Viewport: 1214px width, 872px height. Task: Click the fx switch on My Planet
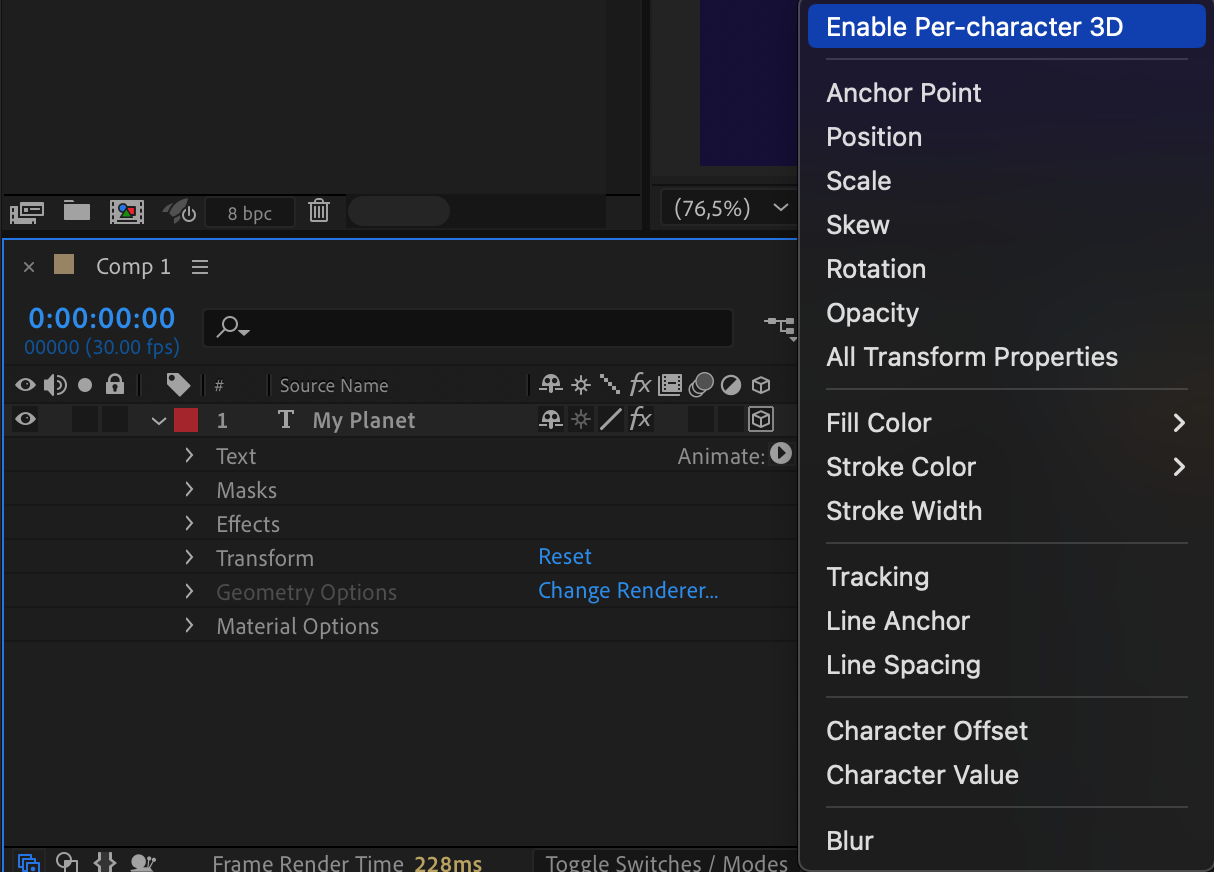click(x=640, y=420)
